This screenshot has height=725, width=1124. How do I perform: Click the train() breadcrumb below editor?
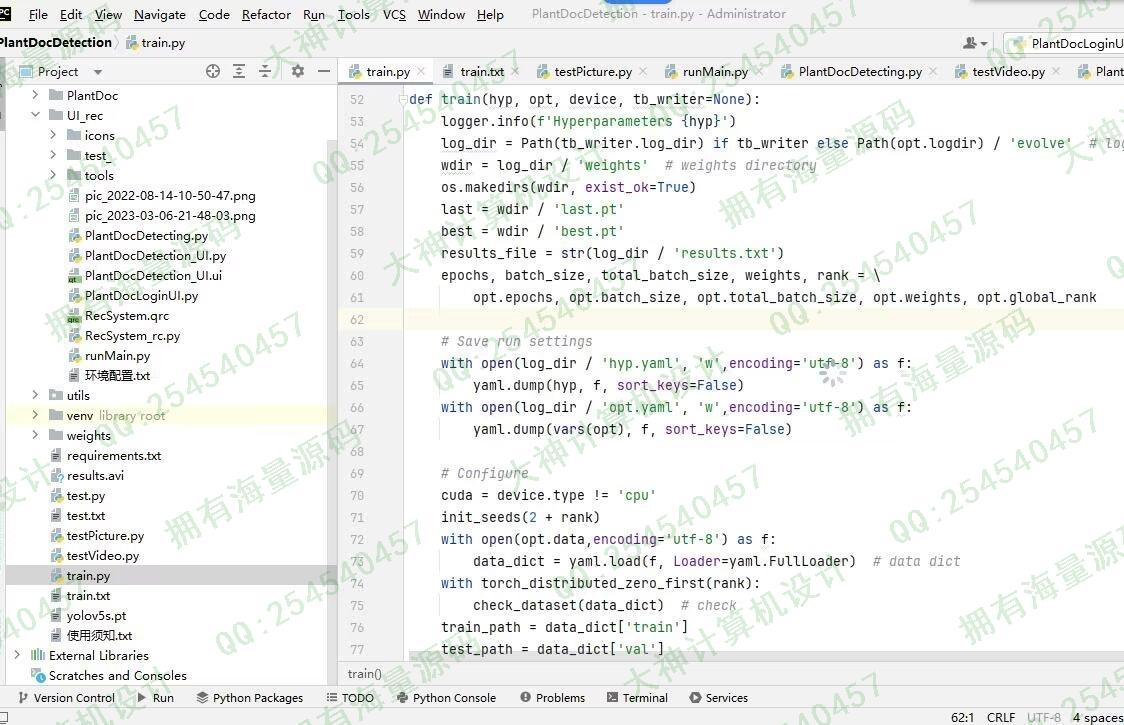coord(364,673)
